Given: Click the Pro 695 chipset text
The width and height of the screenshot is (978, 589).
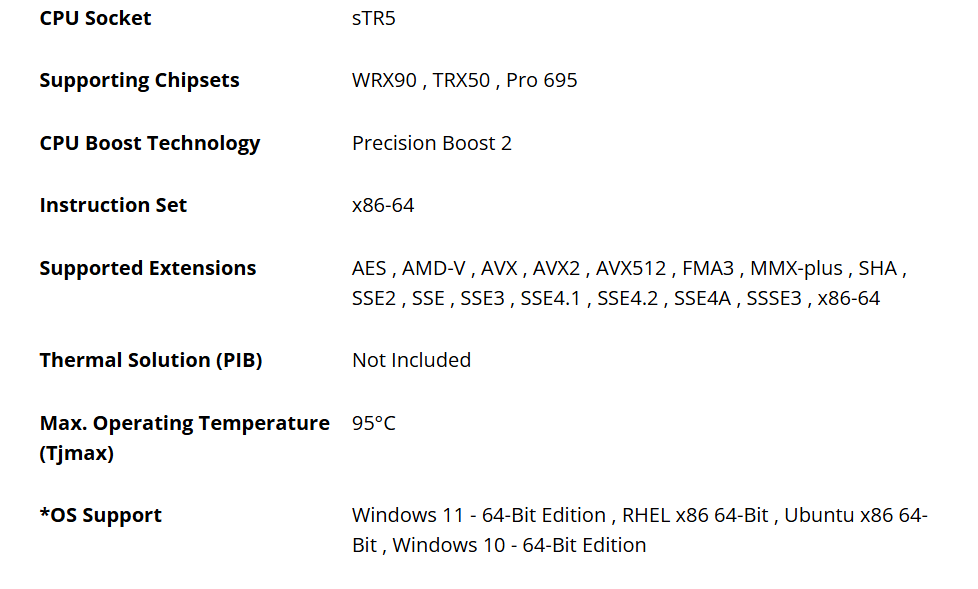Looking at the screenshot, I should [541, 80].
